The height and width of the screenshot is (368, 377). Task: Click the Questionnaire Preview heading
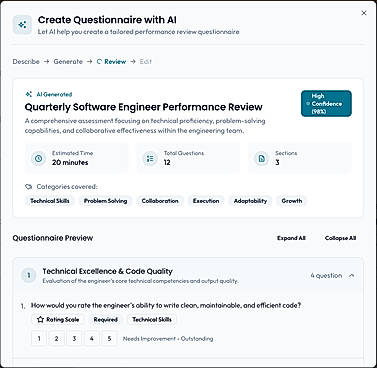click(x=53, y=238)
